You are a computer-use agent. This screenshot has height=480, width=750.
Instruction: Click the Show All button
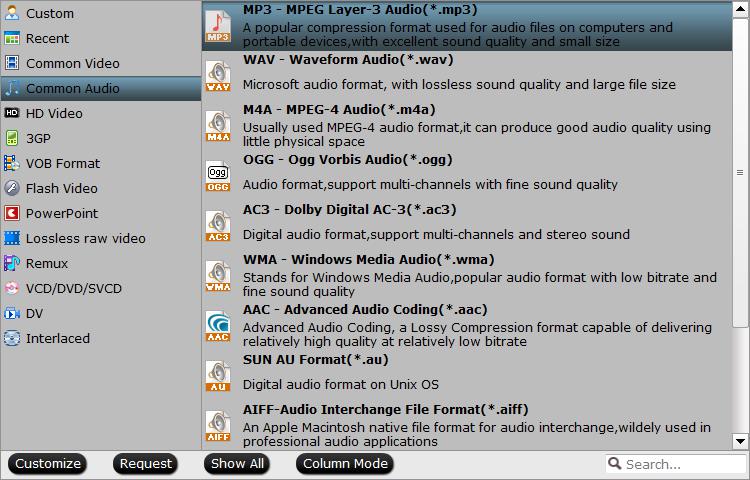237,464
